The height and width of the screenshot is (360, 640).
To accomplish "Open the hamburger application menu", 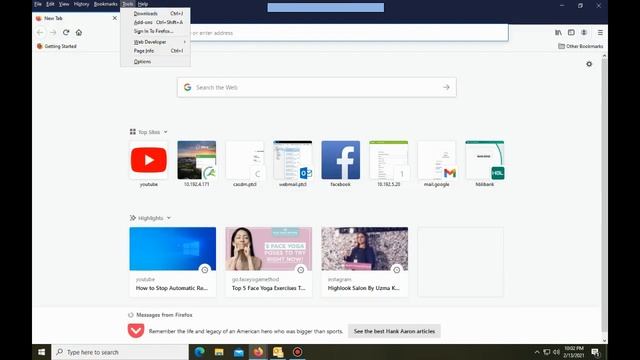I will pos(600,32).
